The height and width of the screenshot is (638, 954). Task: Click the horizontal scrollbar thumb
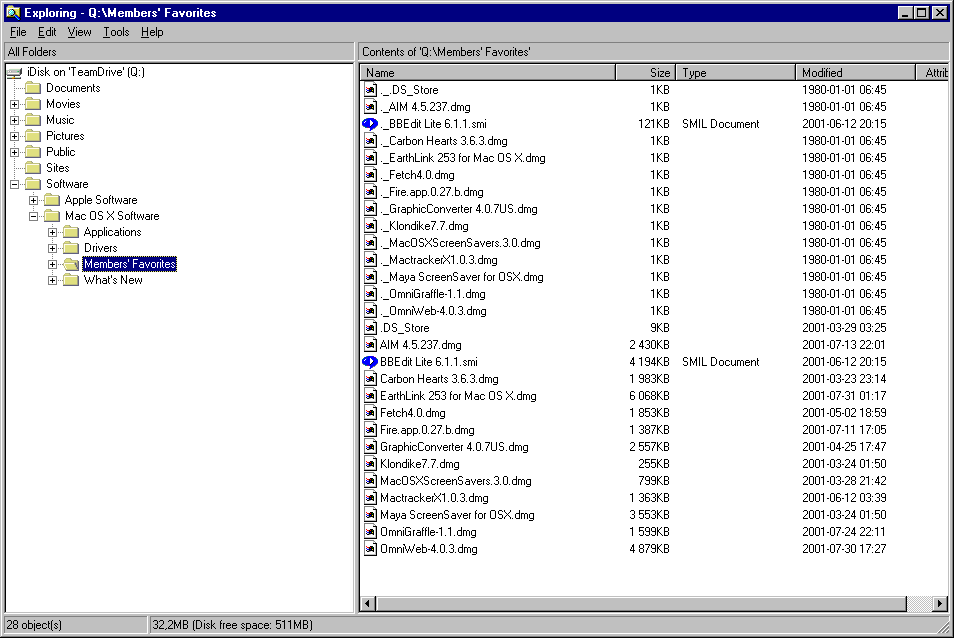click(x=641, y=604)
